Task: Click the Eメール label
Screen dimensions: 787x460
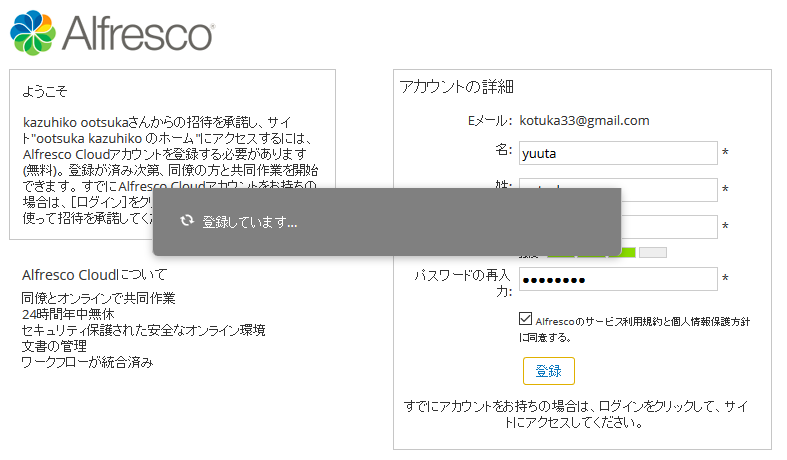Action: click(489, 121)
